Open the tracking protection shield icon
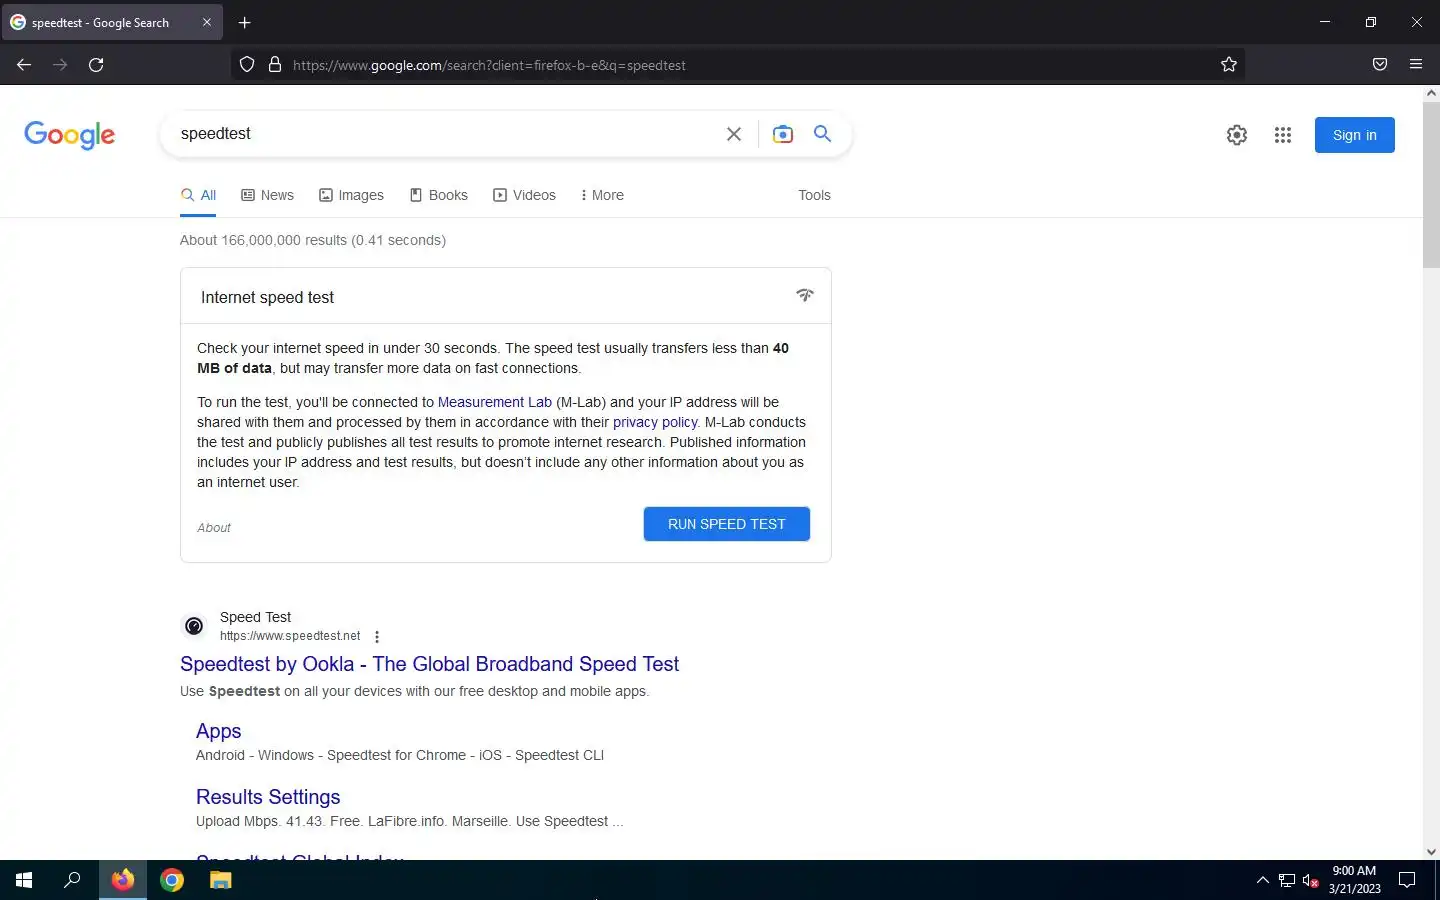 [247, 65]
